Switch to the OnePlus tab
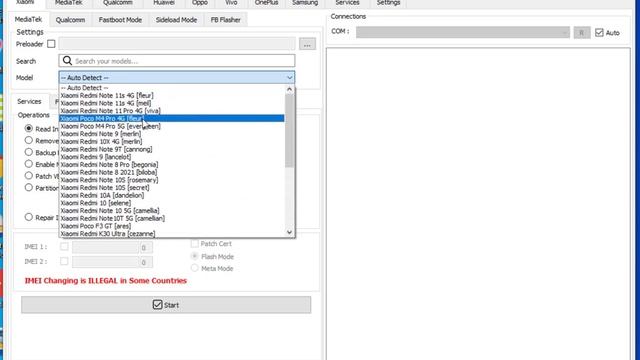The width and height of the screenshot is (640, 360). click(266, 3)
